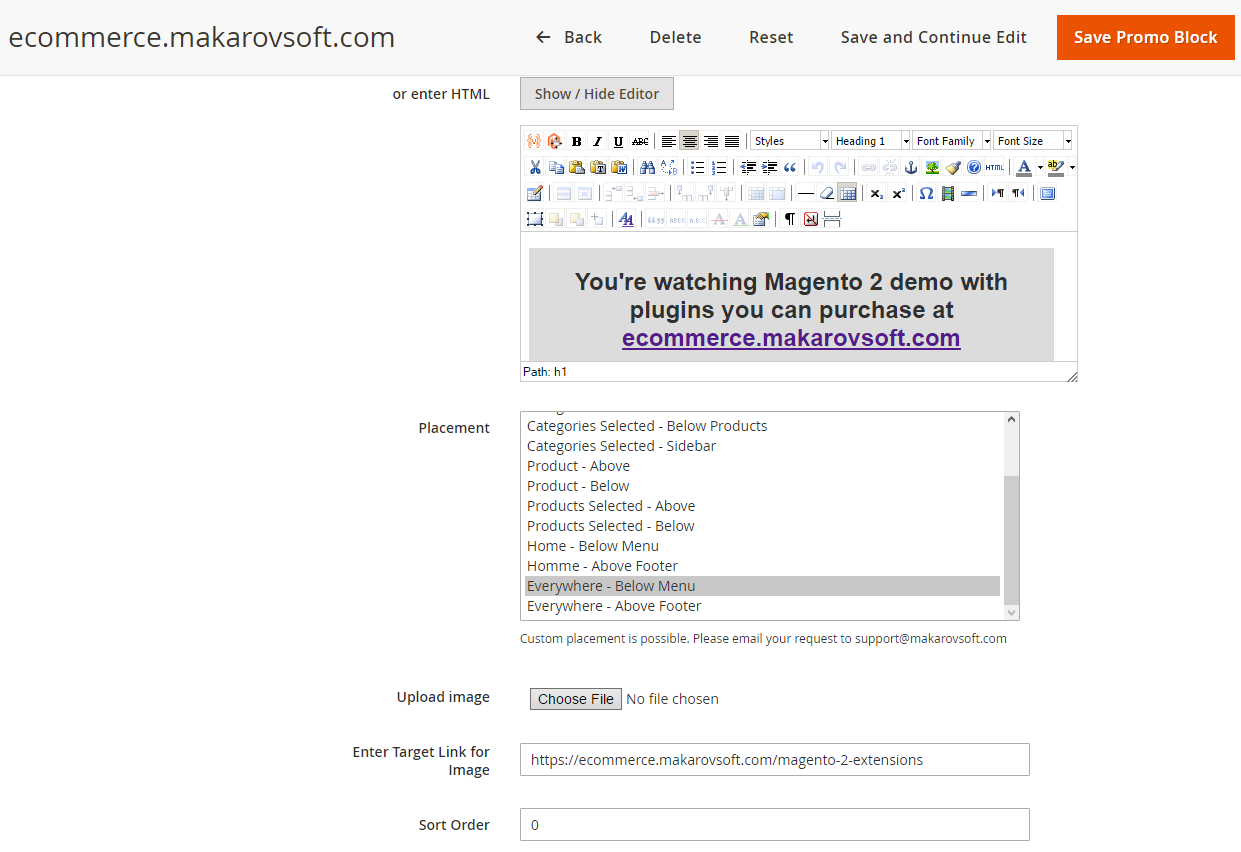Open ecommerce.makarovsoft.com link in editor content
1241x852 pixels.
pyautogui.click(x=791, y=338)
